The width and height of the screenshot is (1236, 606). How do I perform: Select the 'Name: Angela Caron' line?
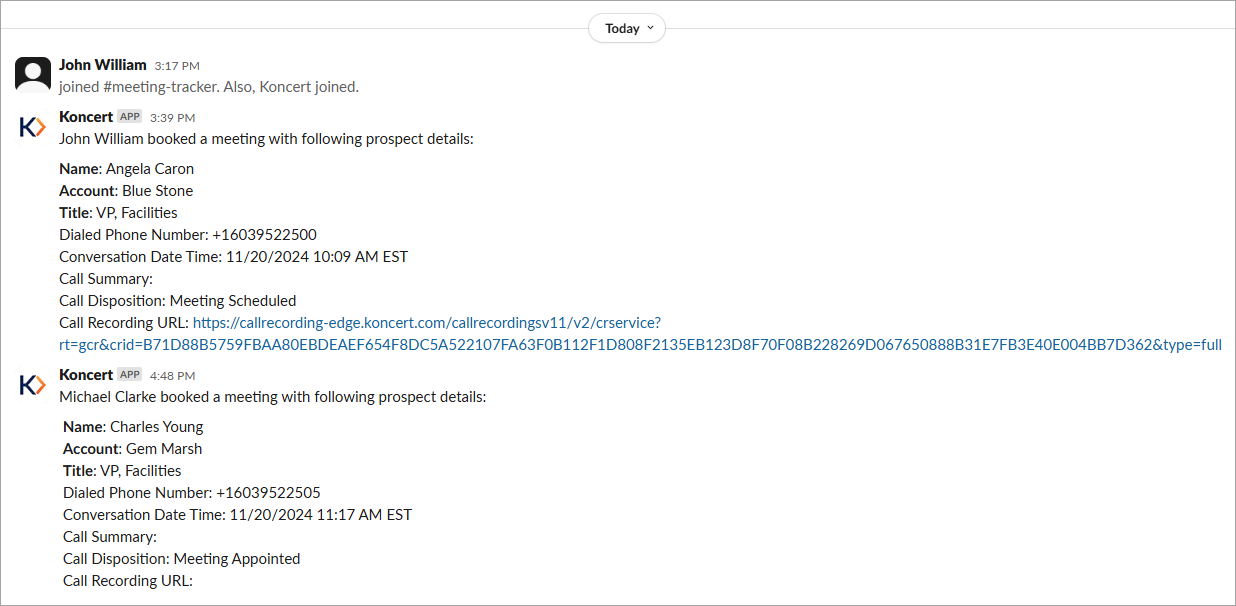click(x=127, y=169)
